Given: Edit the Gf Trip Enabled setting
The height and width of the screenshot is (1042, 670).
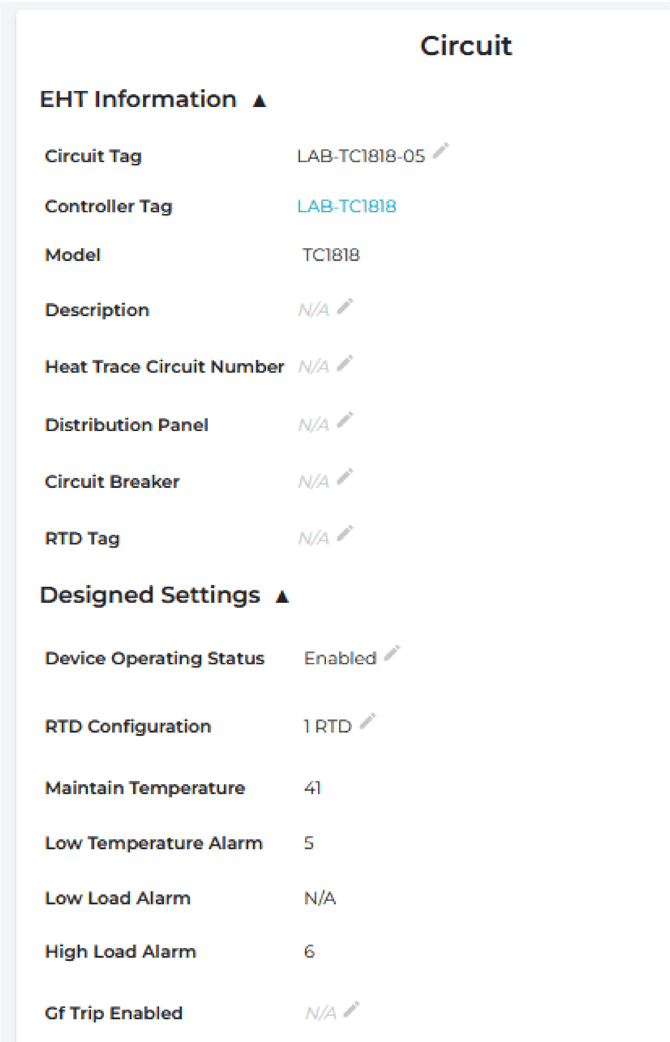Looking at the screenshot, I should (x=351, y=1010).
